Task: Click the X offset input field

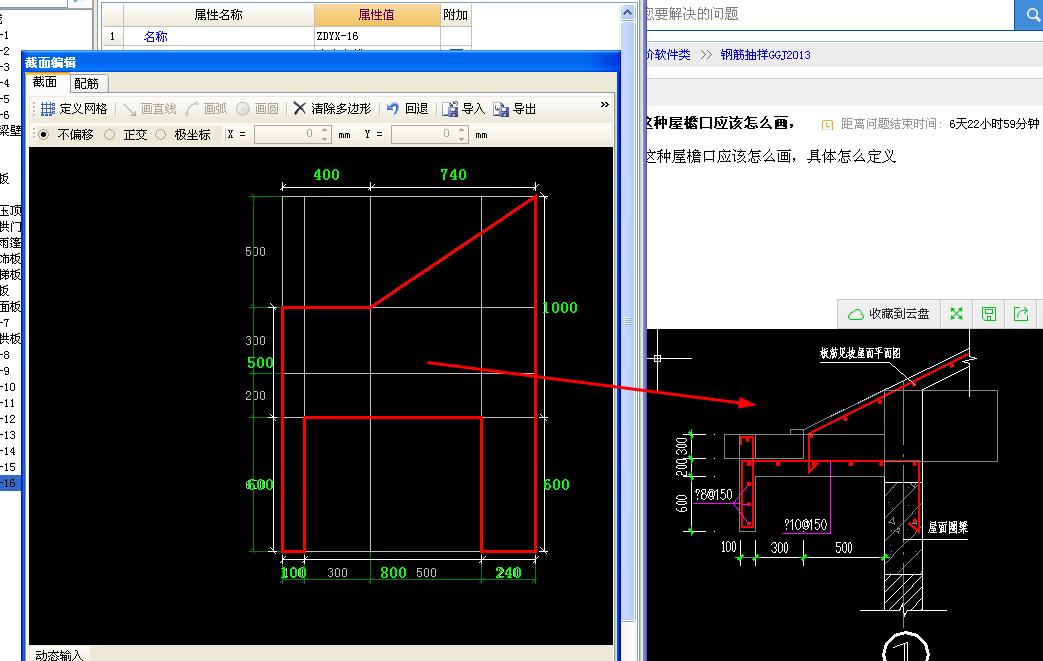Action: click(287, 134)
